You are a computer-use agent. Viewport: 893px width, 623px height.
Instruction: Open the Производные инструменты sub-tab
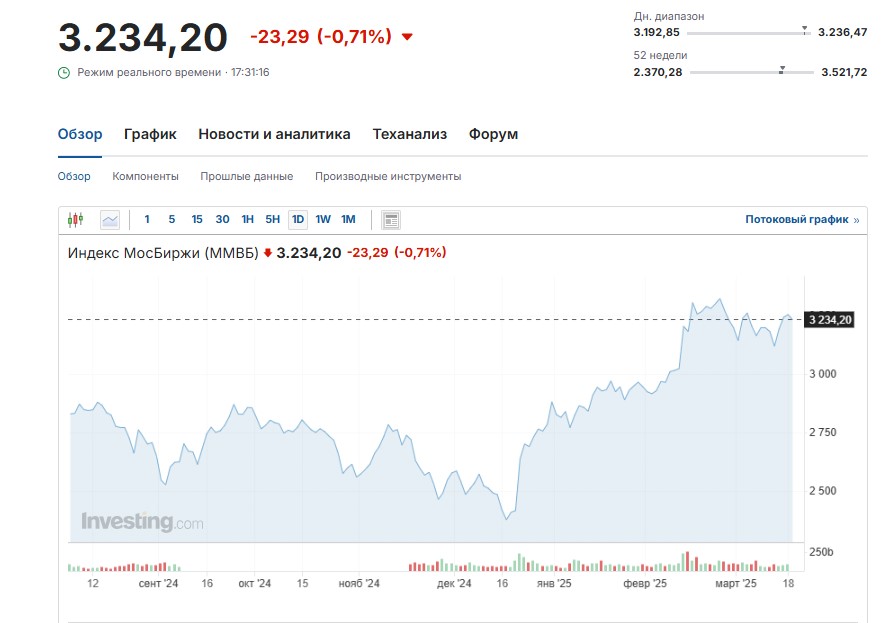[388, 177]
